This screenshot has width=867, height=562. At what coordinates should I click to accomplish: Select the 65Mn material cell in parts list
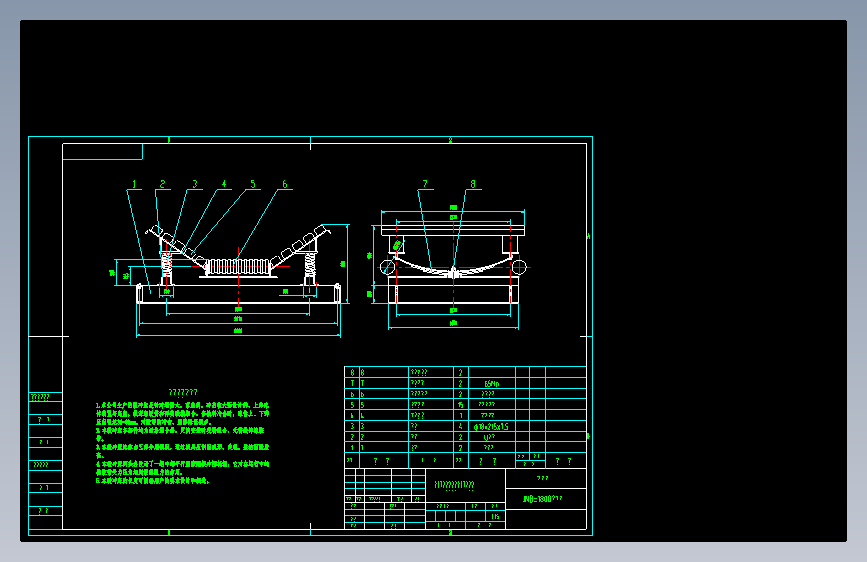[492, 383]
